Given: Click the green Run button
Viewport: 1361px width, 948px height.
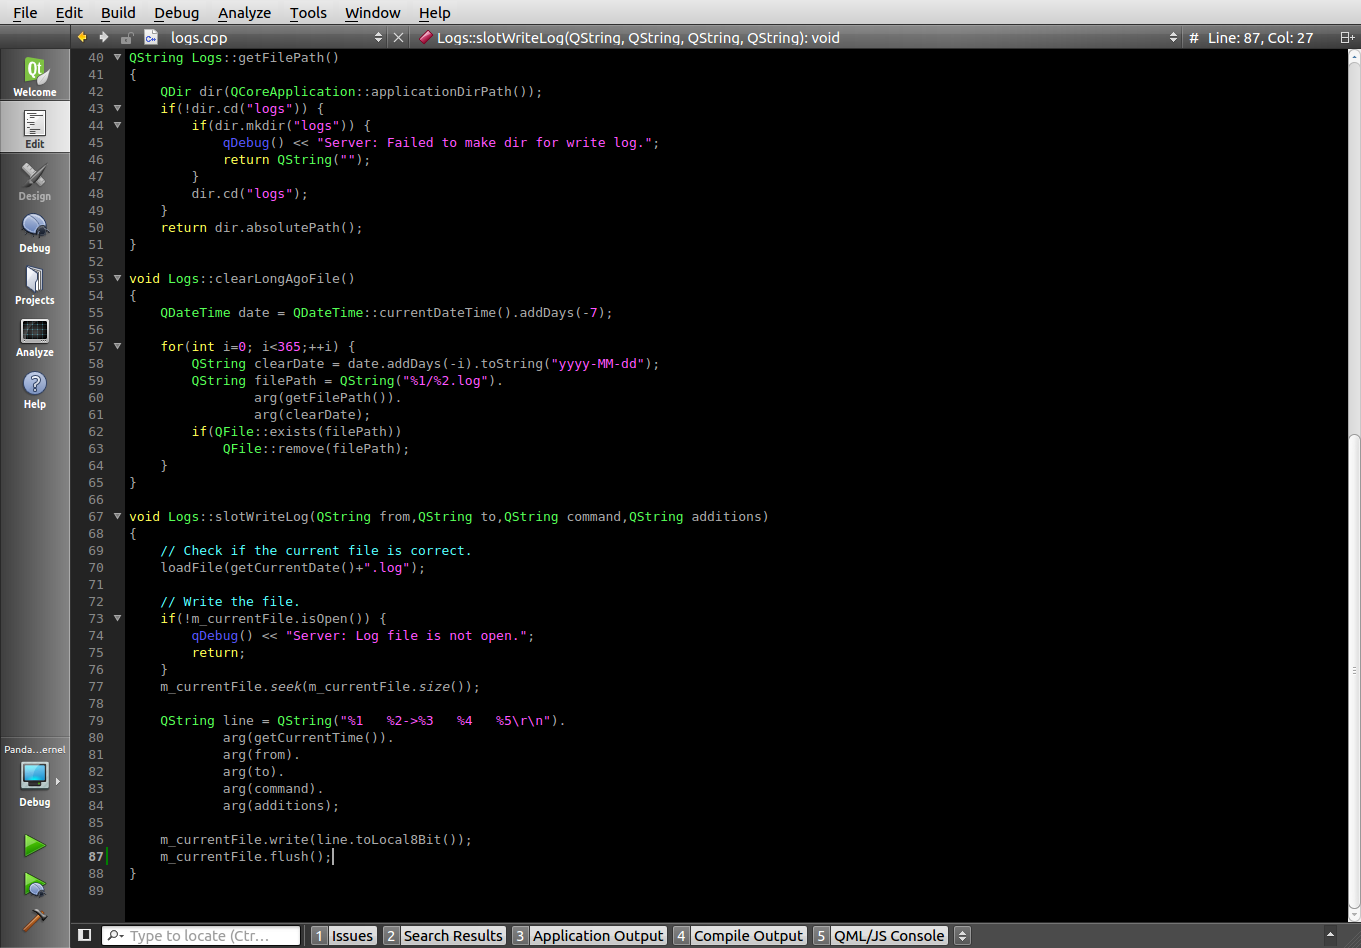Looking at the screenshot, I should point(35,846).
